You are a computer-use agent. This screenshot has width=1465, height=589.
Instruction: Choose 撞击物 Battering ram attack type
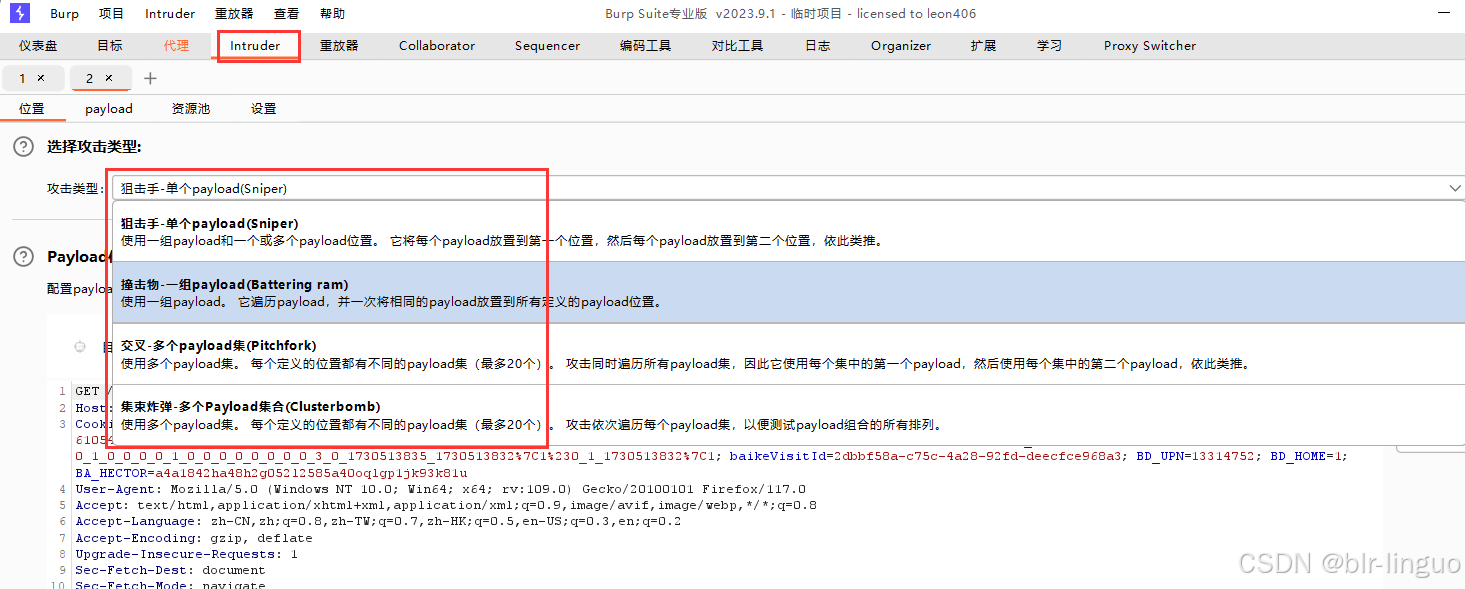click(x=790, y=292)
